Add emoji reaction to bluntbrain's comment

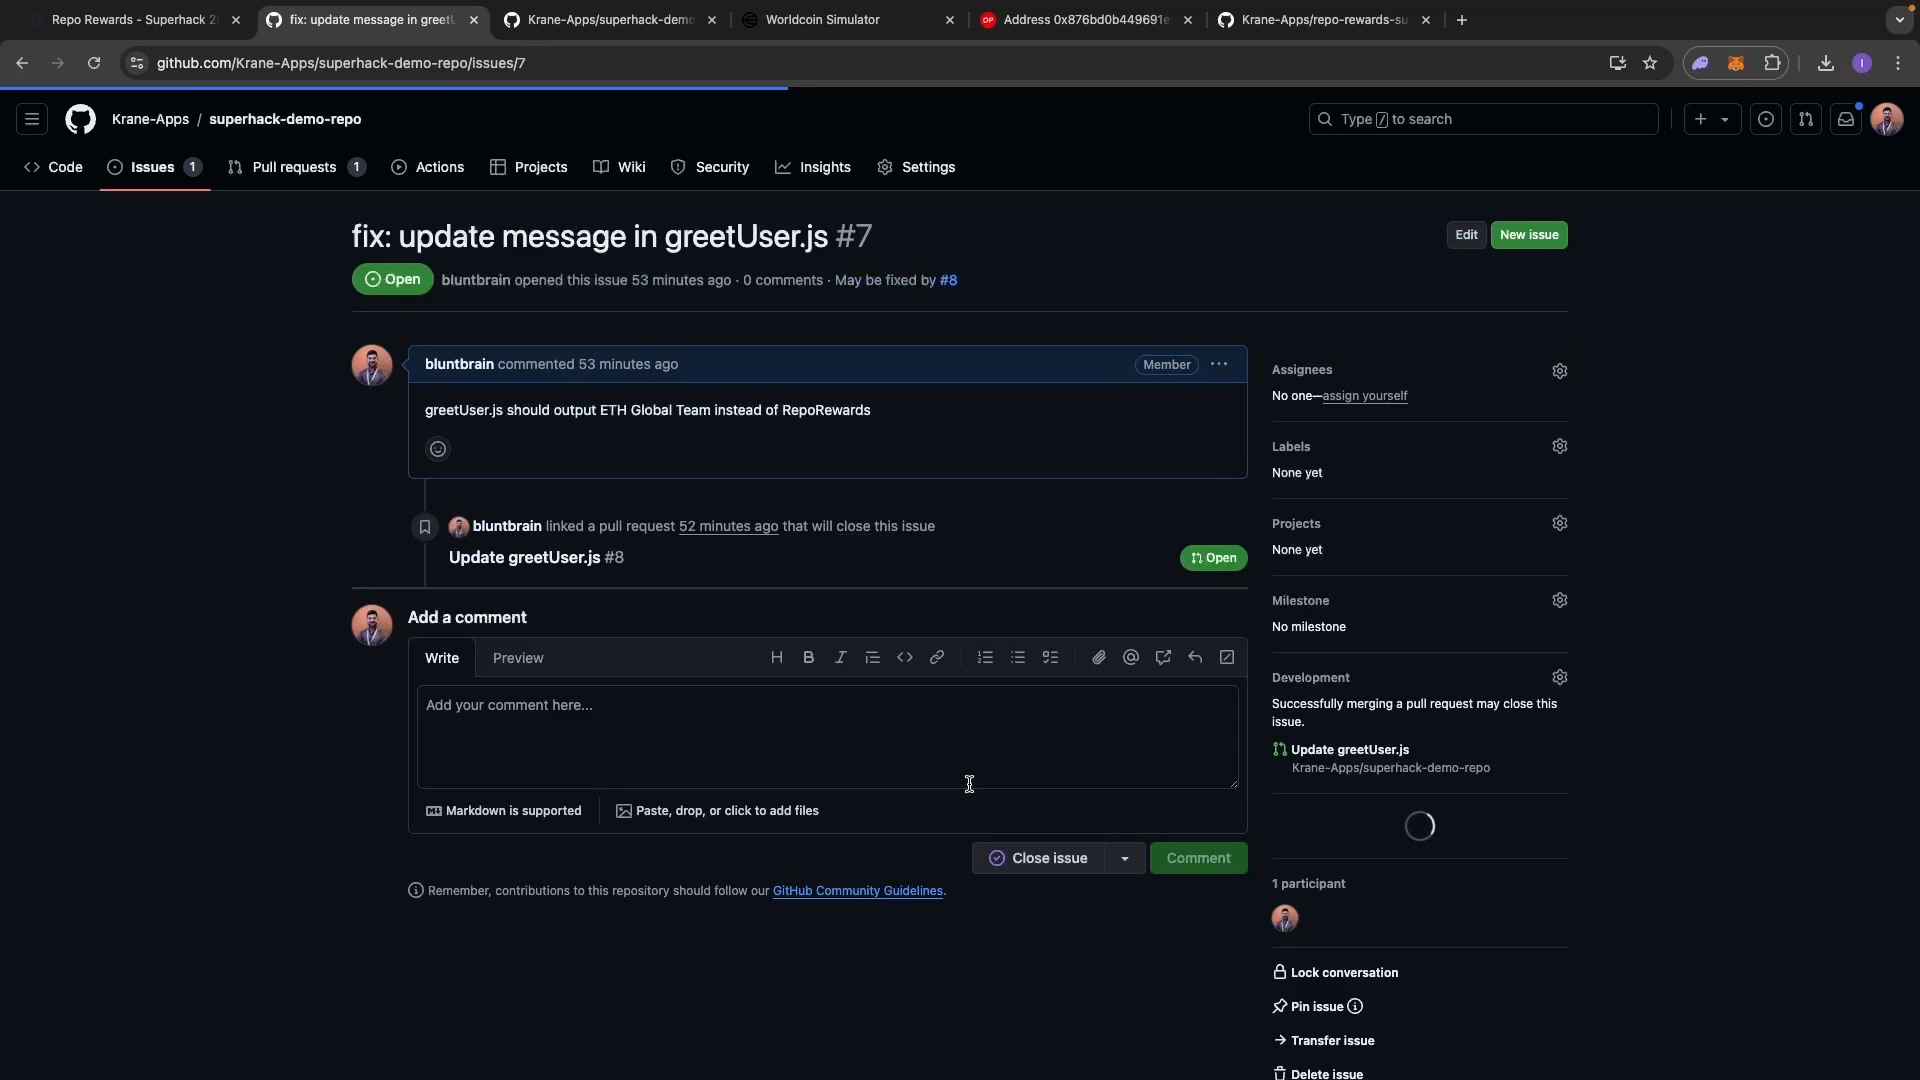pos(438,449)
